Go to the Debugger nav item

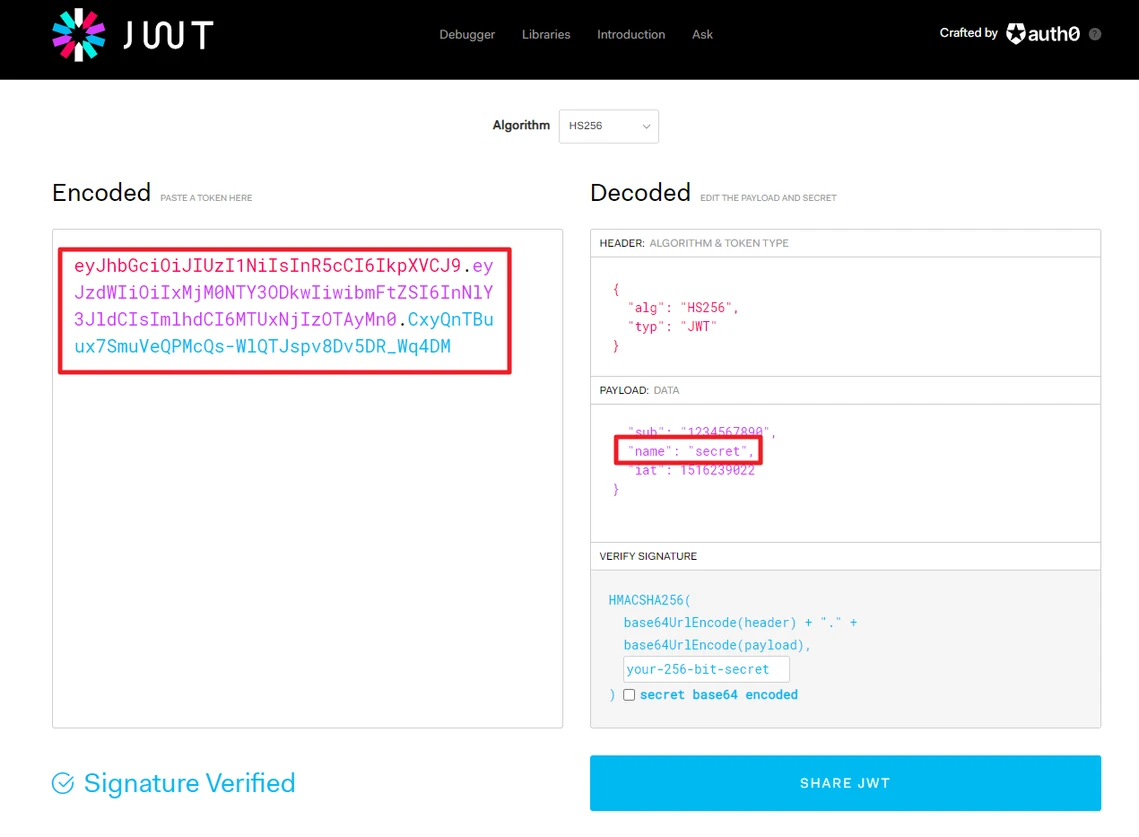(467, 35)
